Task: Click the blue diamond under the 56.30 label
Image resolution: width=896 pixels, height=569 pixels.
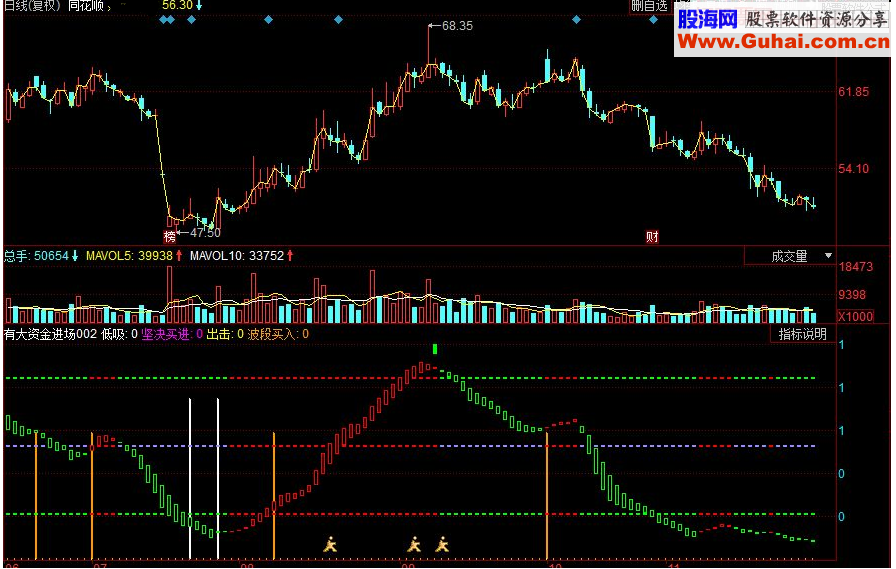Action: pyautogui.click(x=191, y=20)
